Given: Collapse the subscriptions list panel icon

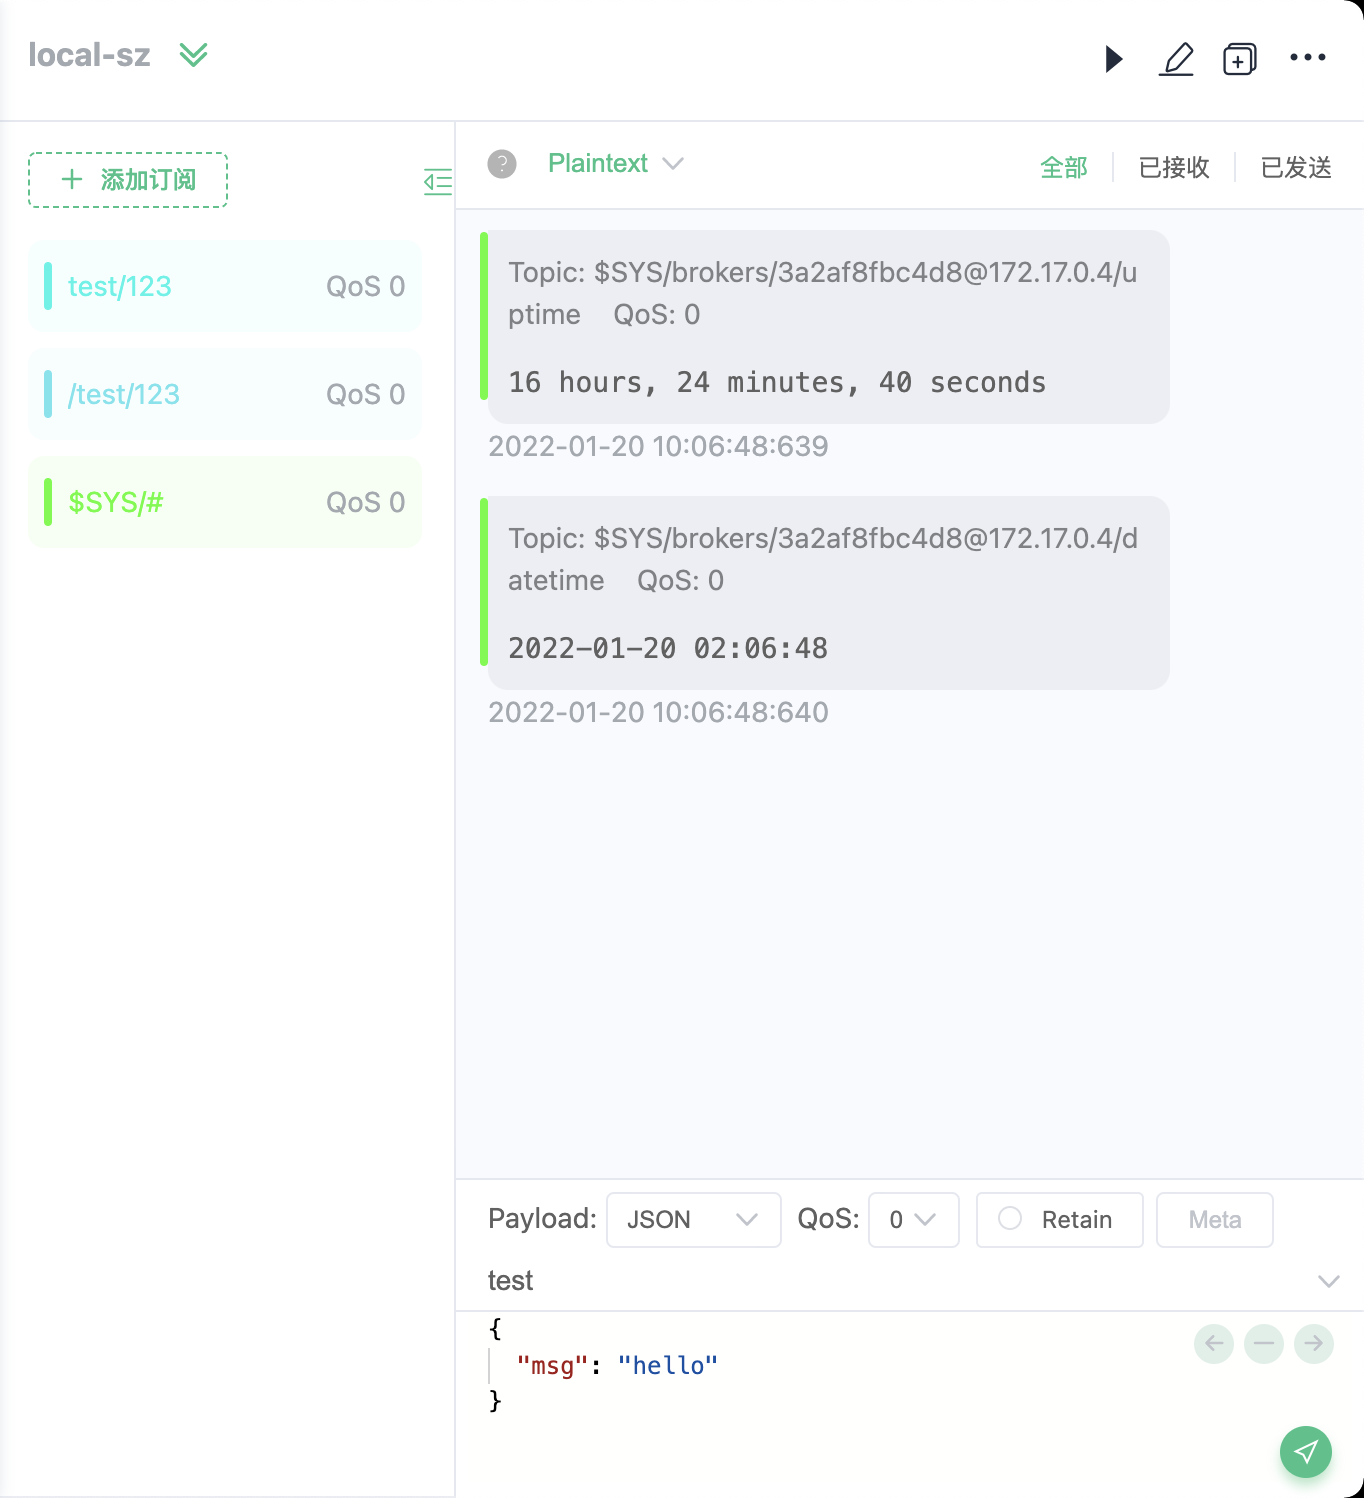Looking at the screenshot, I should [438, 181].
